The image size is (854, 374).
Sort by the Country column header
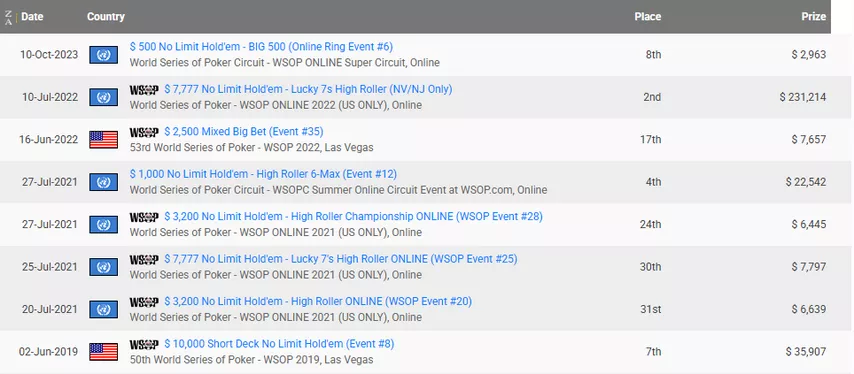(106, 17)
